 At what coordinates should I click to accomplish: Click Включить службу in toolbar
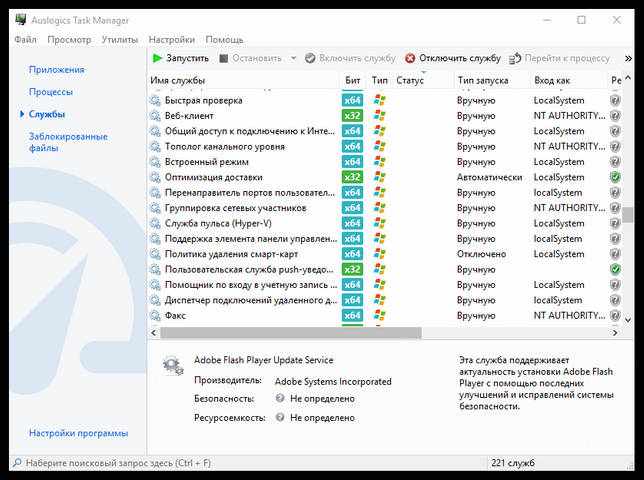click(x=350, y=58)
